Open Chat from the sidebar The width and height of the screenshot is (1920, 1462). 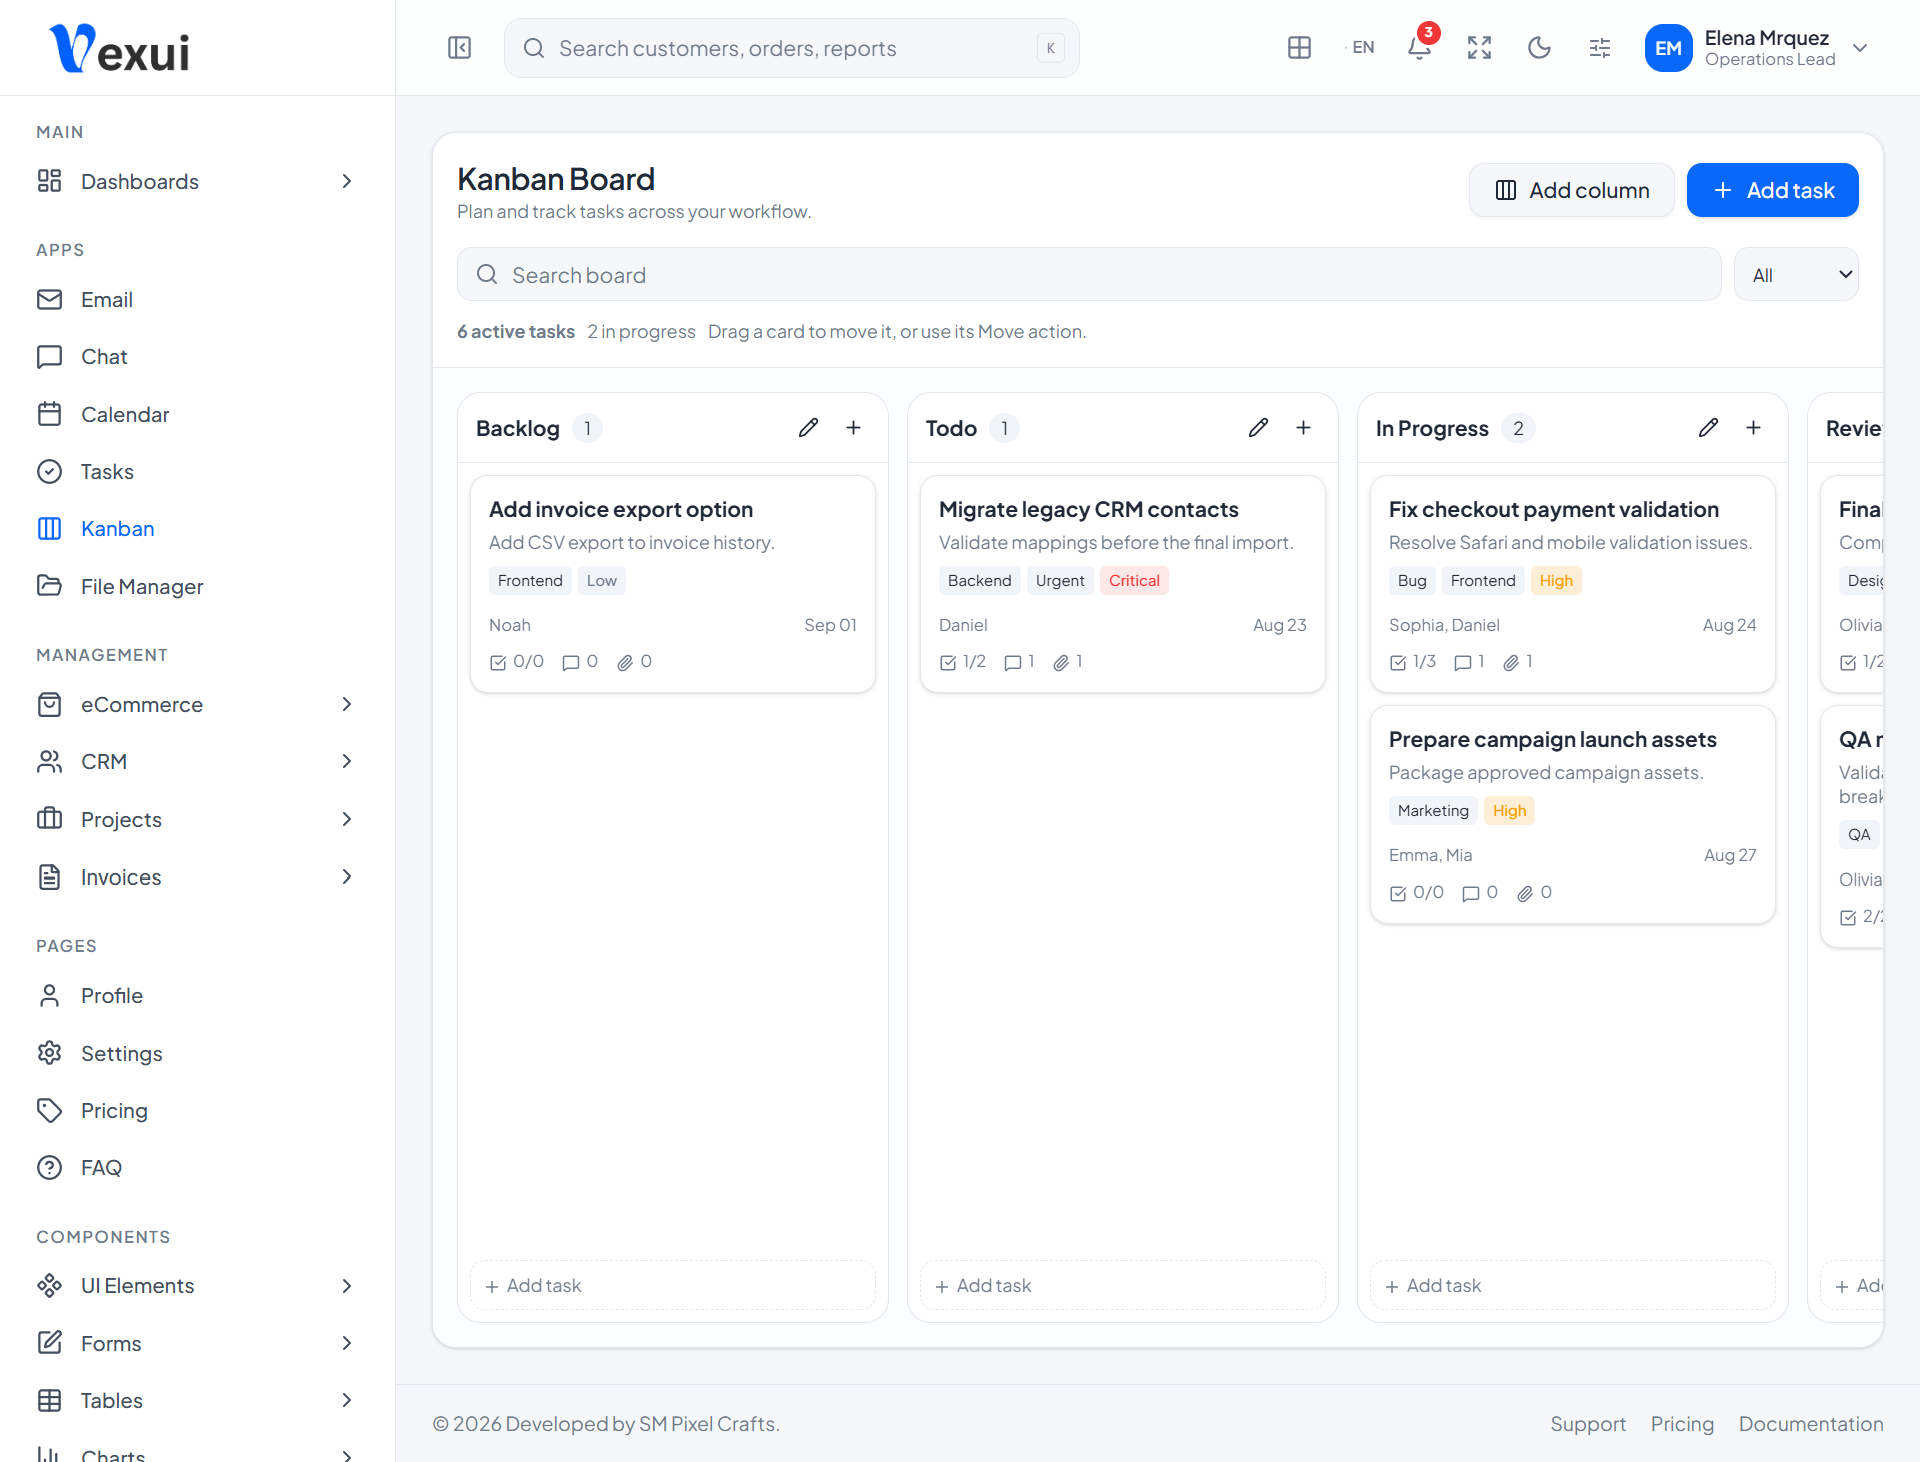coord(197,357)
